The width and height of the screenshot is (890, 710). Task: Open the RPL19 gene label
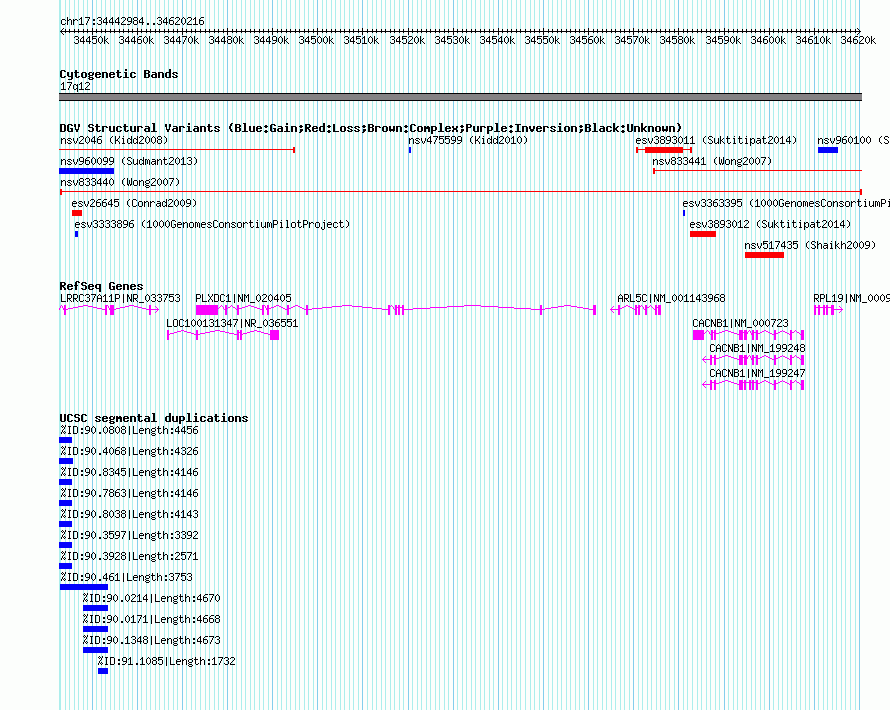point(851,298)
